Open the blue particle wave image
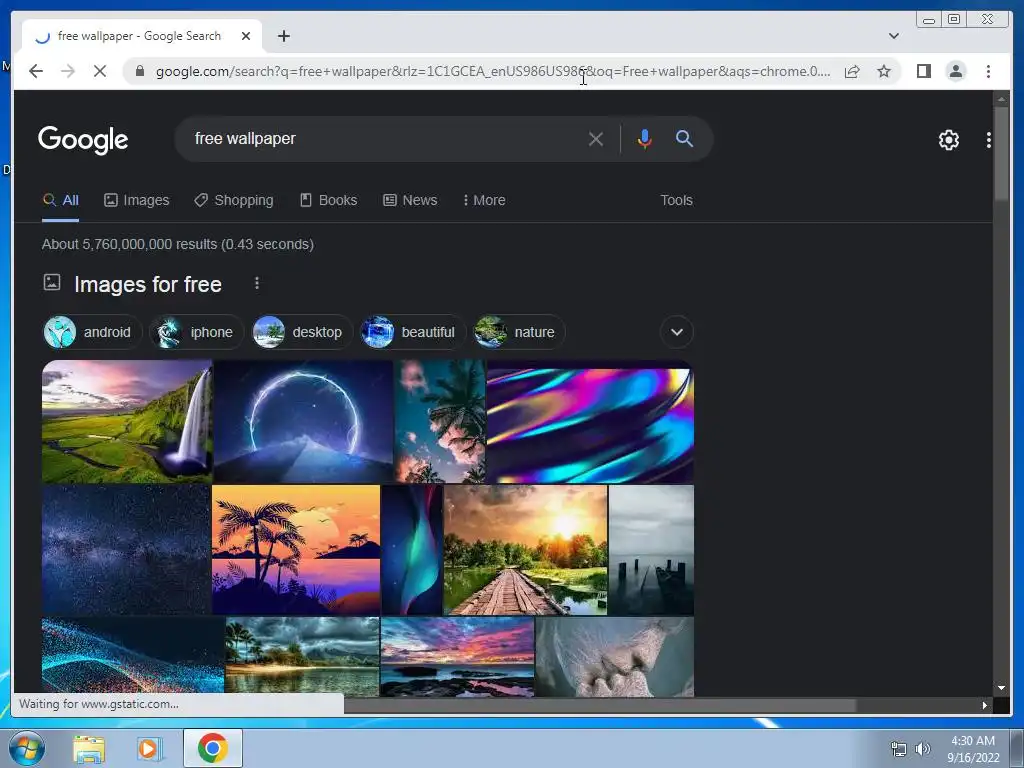 (133, 656)
